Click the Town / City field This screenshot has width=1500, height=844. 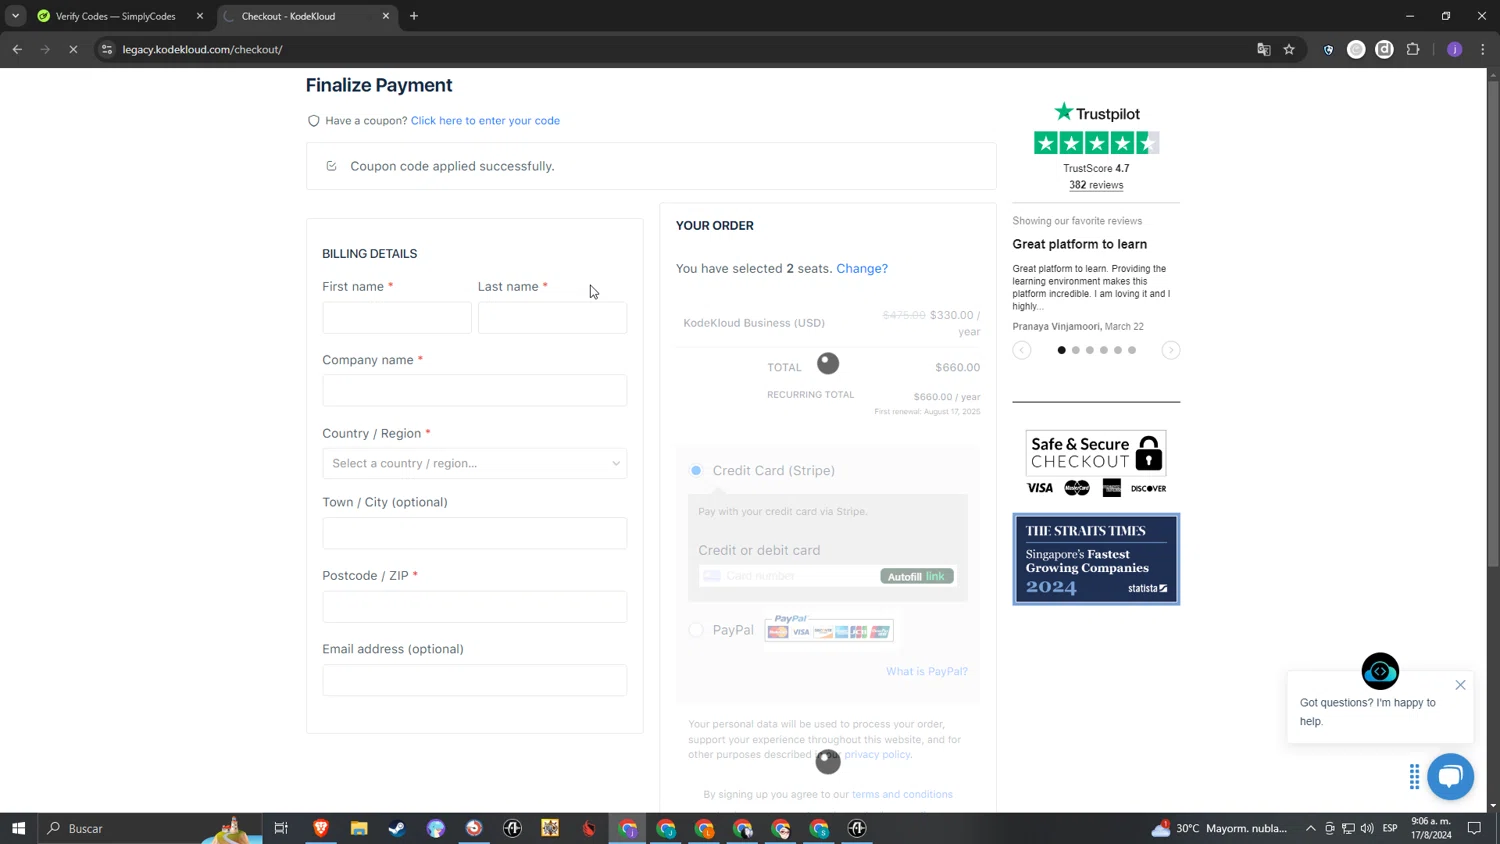pos(475,533)
